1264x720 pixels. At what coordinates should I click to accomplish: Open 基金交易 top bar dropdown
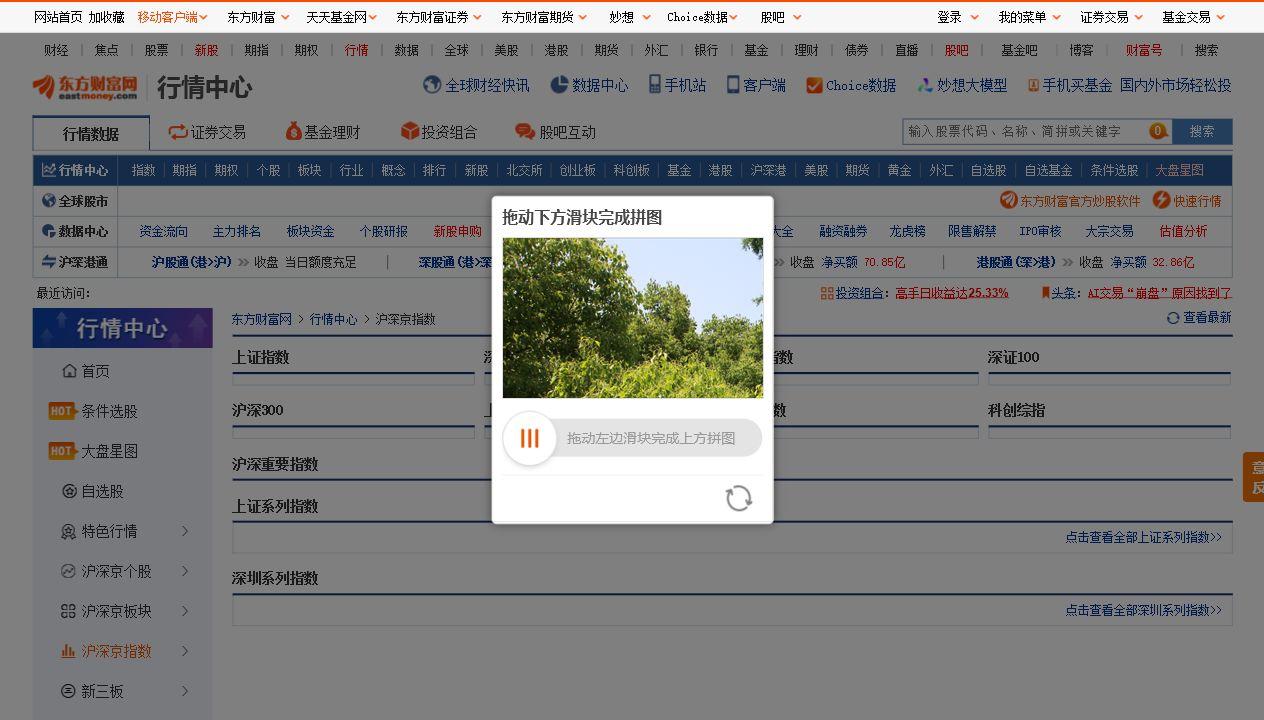tap(1194, 17)
